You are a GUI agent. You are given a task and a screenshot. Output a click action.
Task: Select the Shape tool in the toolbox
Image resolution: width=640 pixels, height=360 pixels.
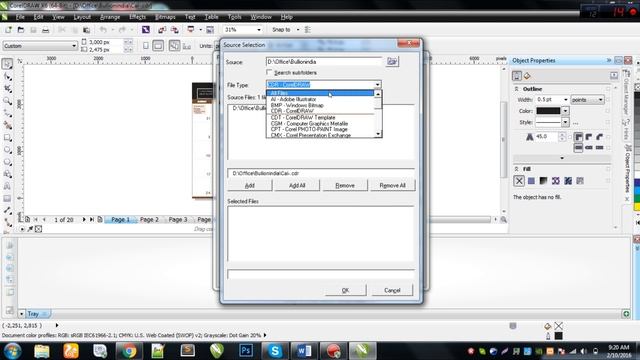tap(7, 76)
